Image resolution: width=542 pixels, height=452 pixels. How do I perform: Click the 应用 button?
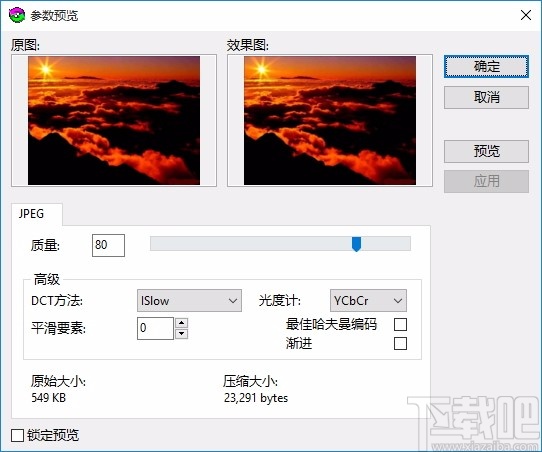[486, 181]
